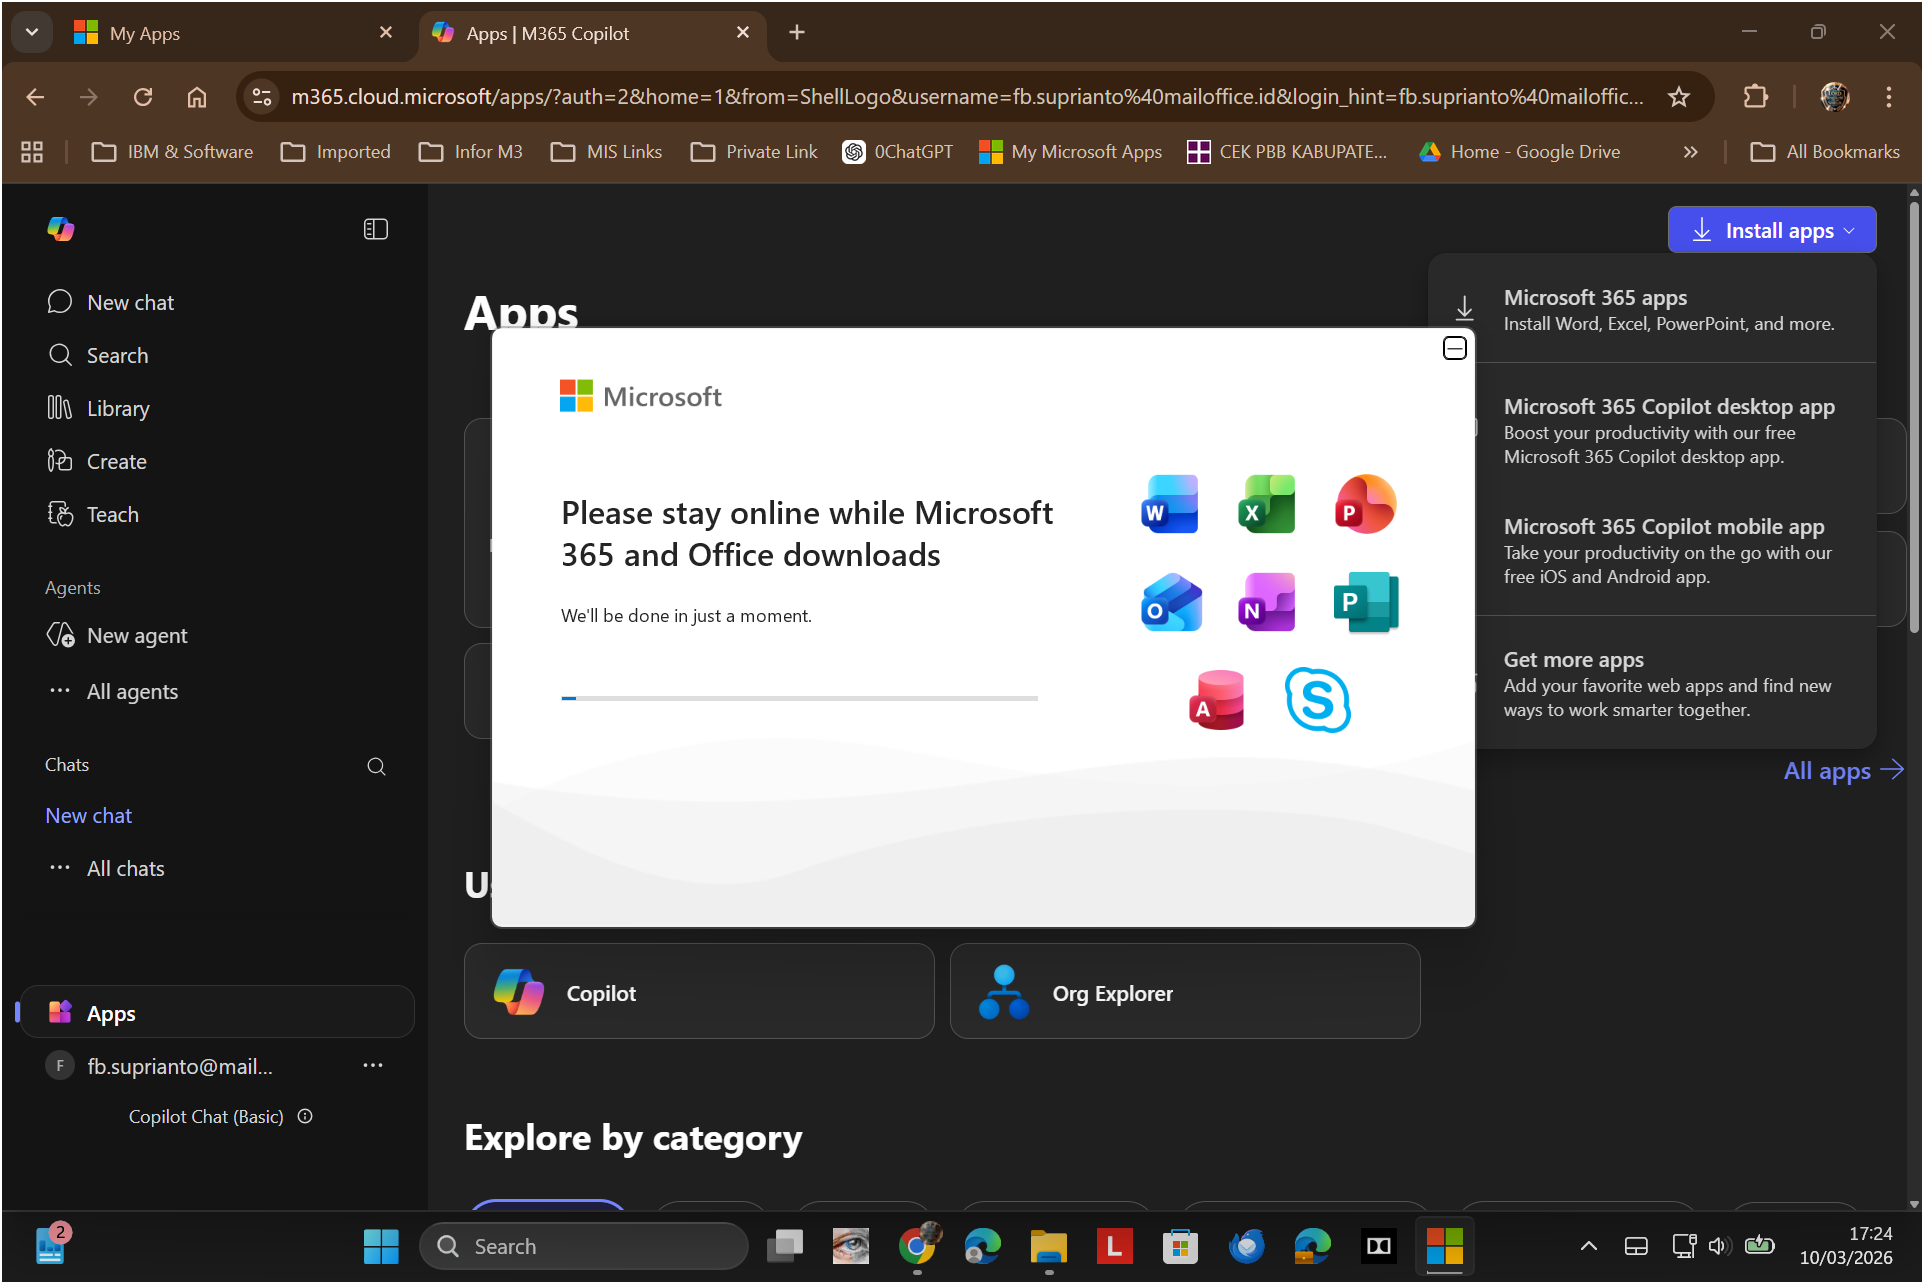Collapse the sidebar with the panel icon
This screenshot has height=1284, width=1924.
375,229
